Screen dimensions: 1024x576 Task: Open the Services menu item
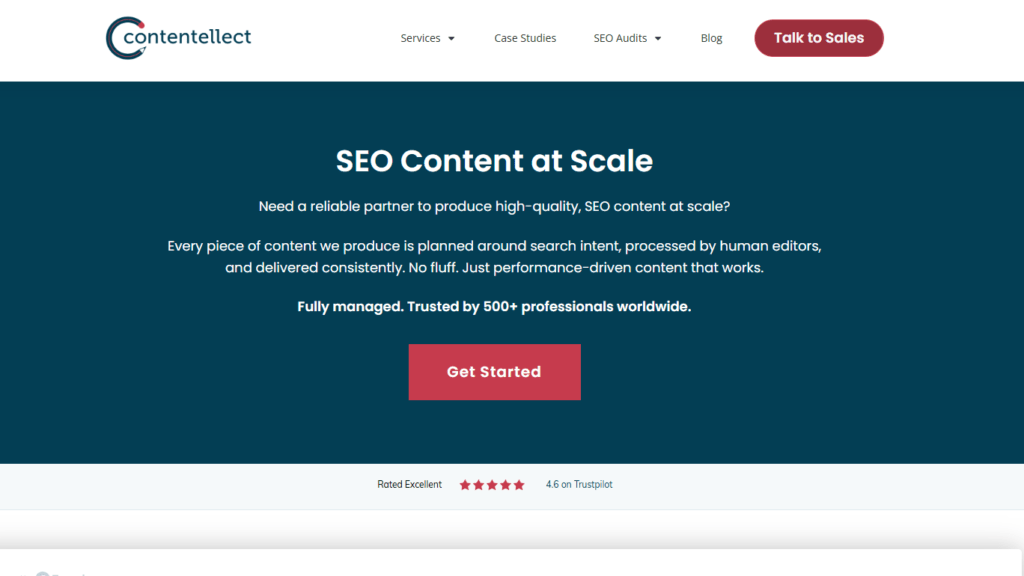(x=420, y=38)
